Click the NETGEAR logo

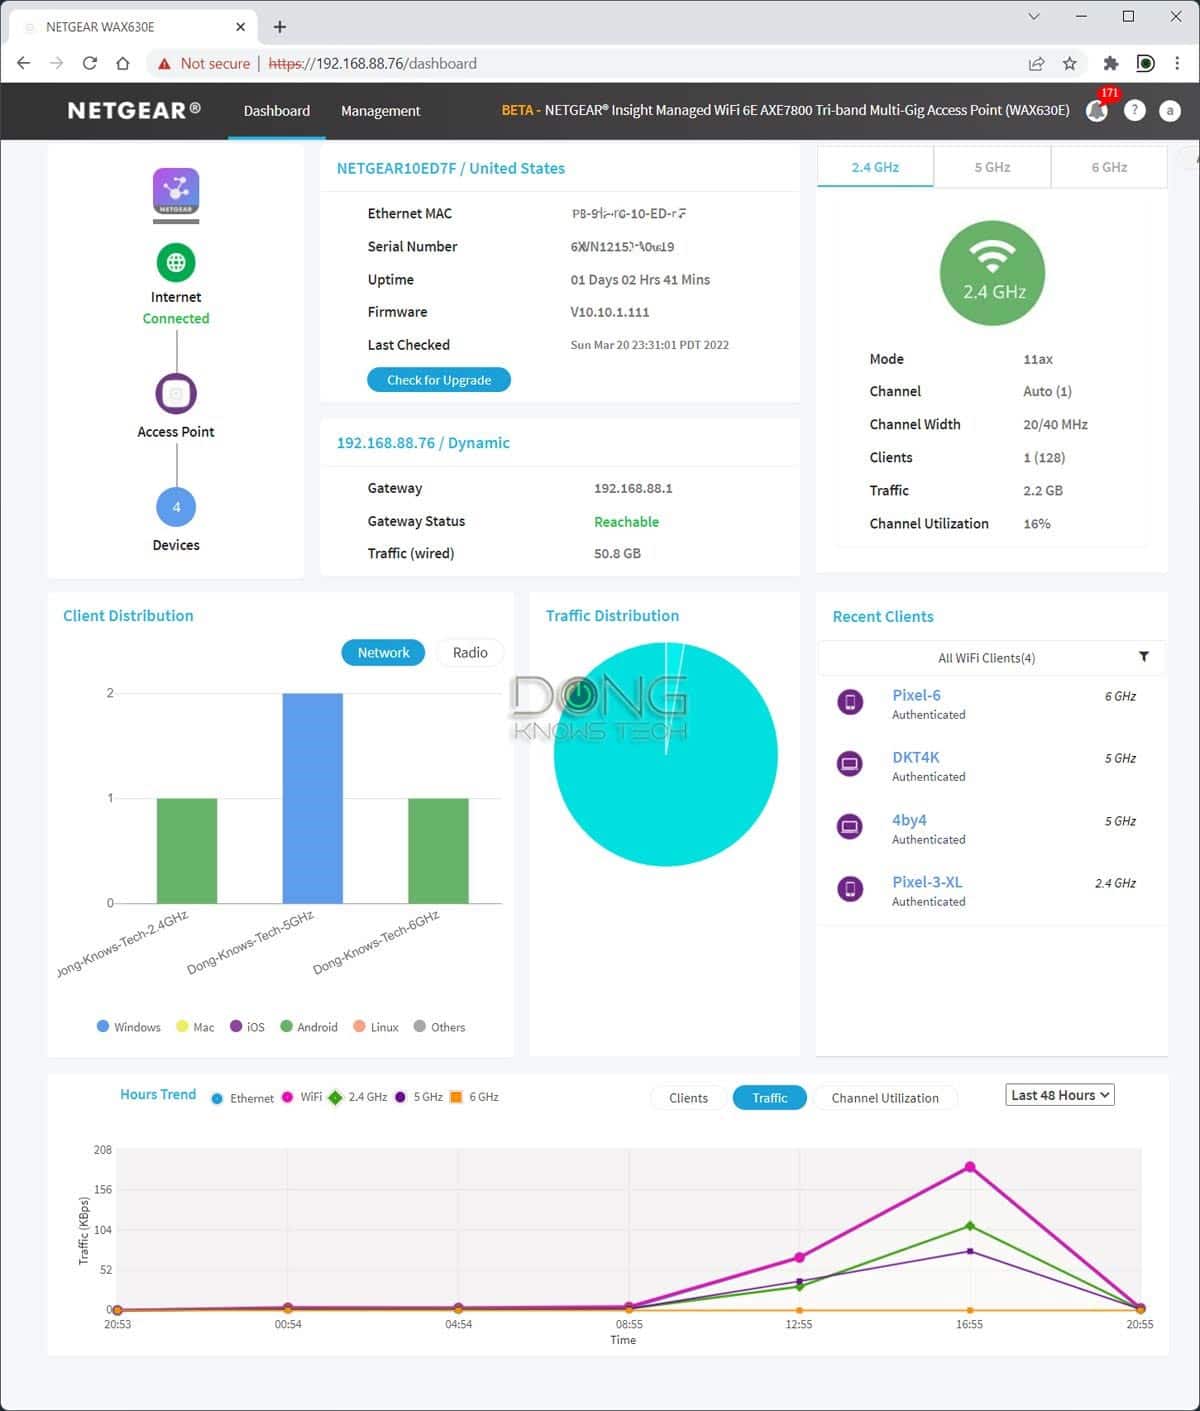pos(134,110)
